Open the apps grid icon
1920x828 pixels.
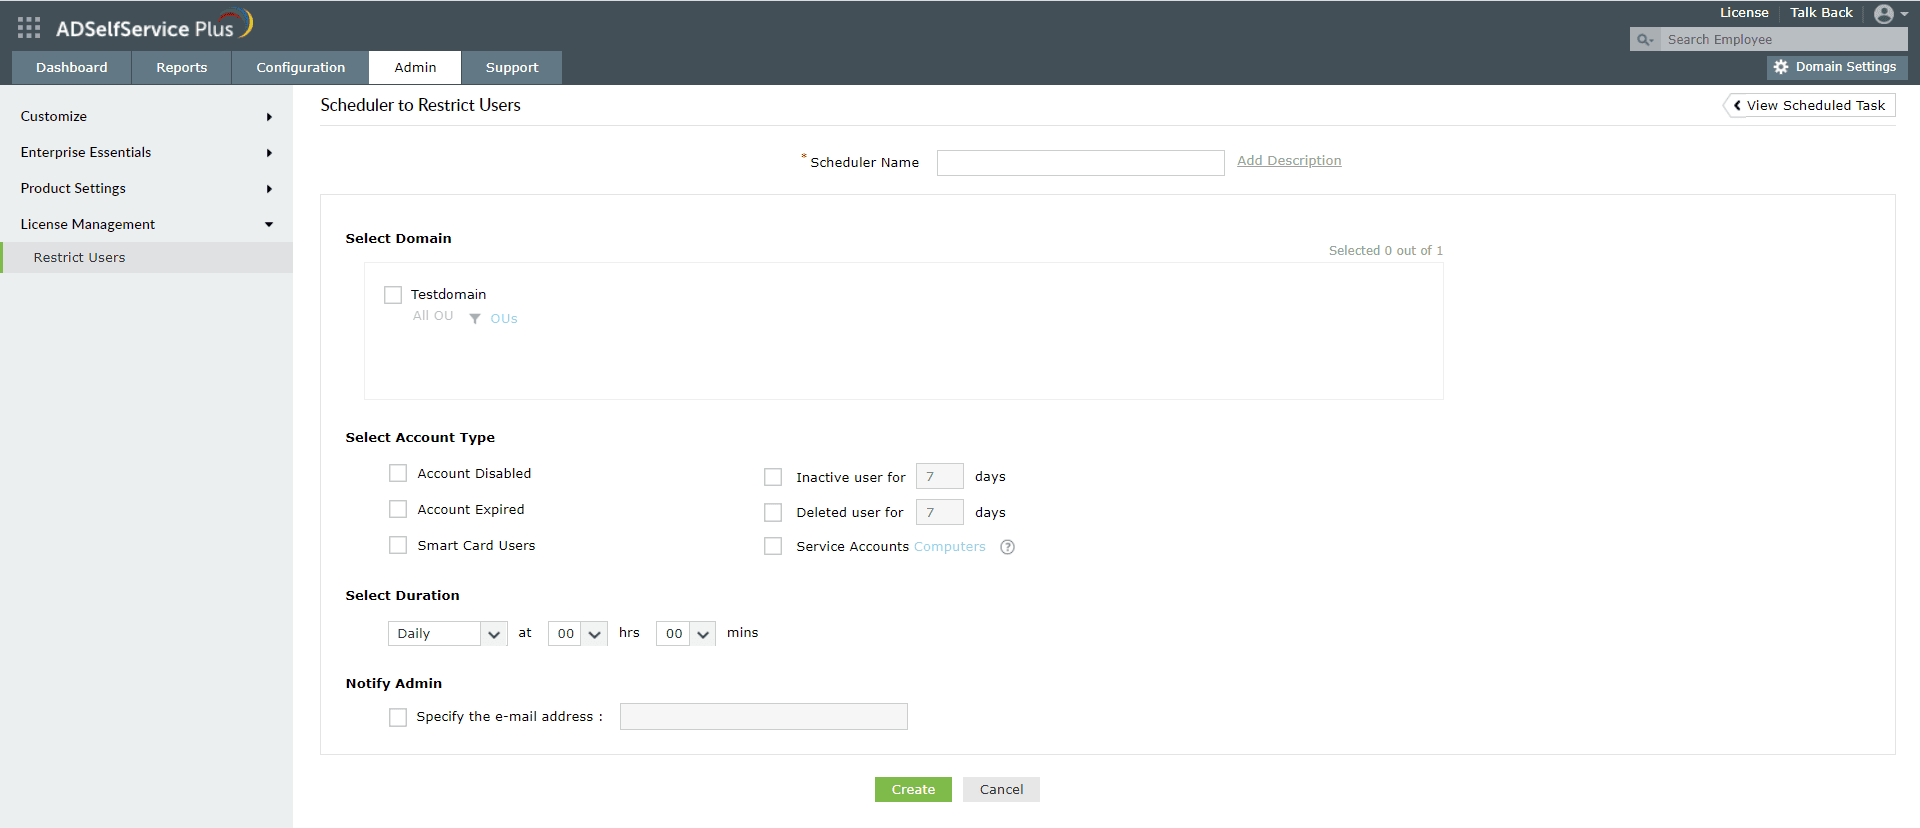(29, 27)
